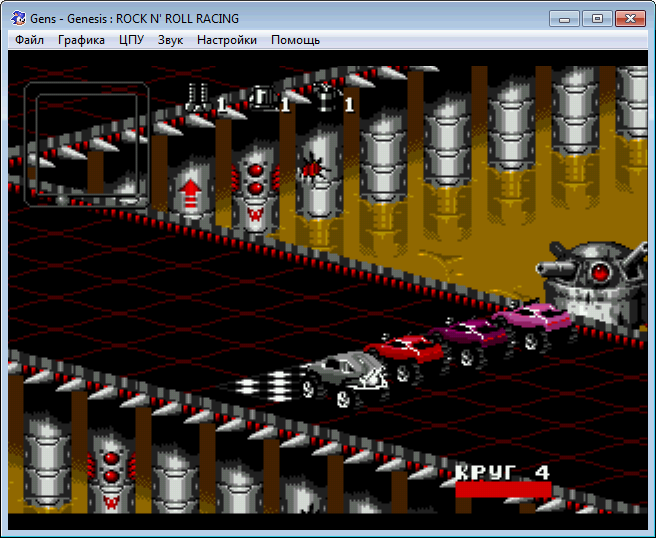Open the ЦПУ menu
The image size is (656, 538).
click(131, 40)
